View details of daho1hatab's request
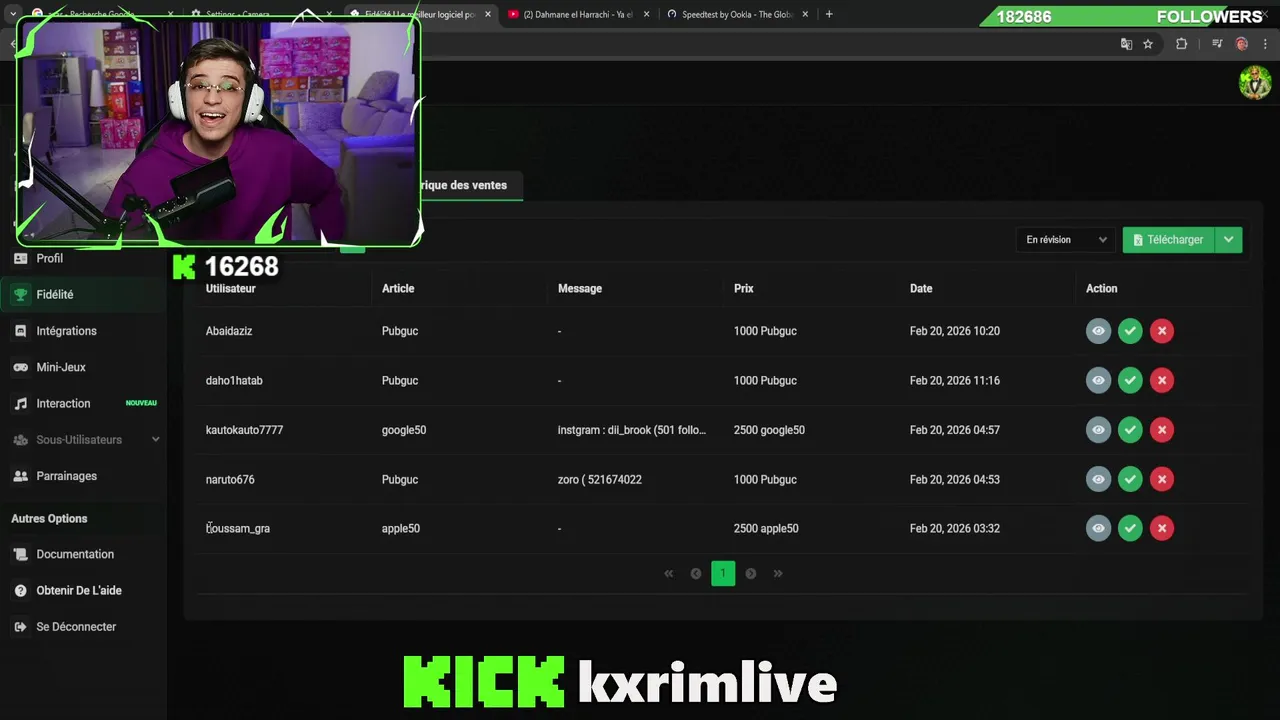 pos(1098,380)
